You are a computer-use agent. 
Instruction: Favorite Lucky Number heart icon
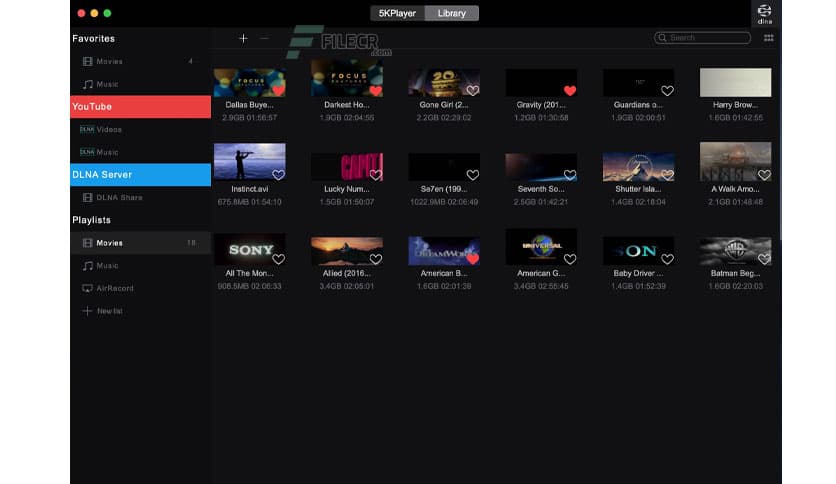[x=375, y=175]
